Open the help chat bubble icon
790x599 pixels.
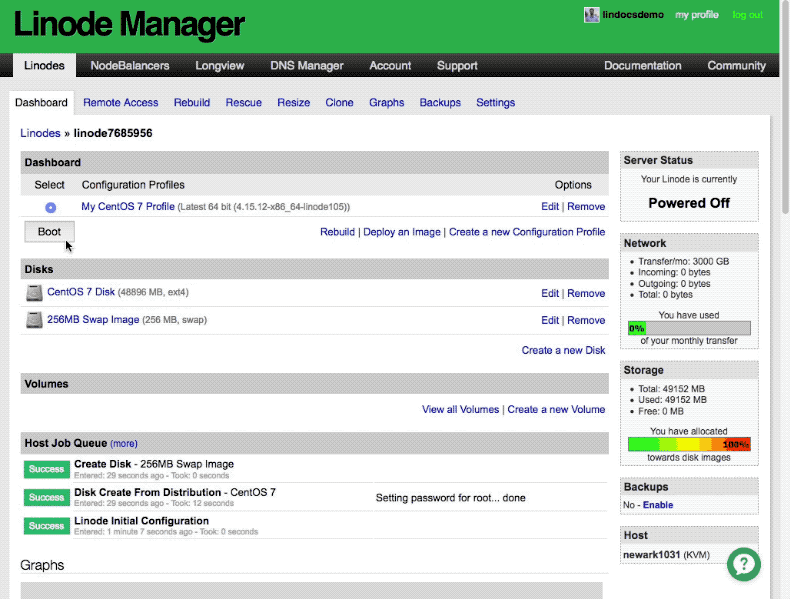pyautogui.click(x=743, y=564)
